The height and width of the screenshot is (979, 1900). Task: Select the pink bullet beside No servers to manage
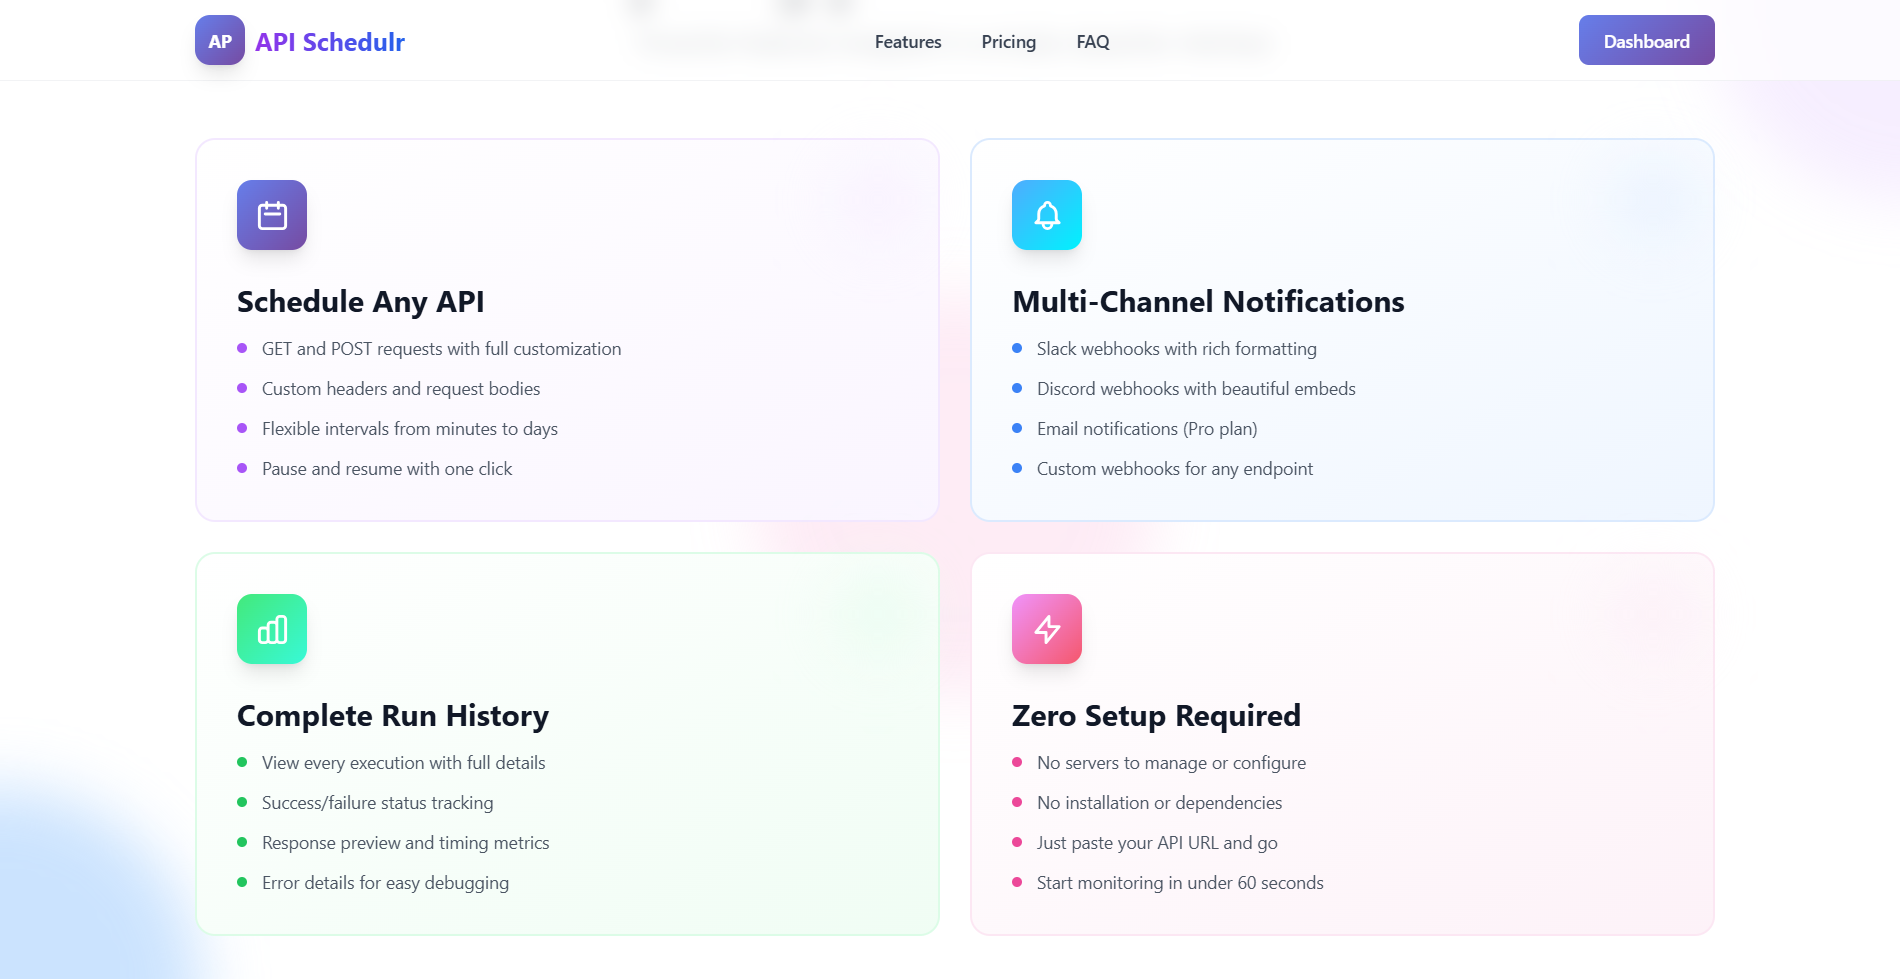click(1017, 761)
